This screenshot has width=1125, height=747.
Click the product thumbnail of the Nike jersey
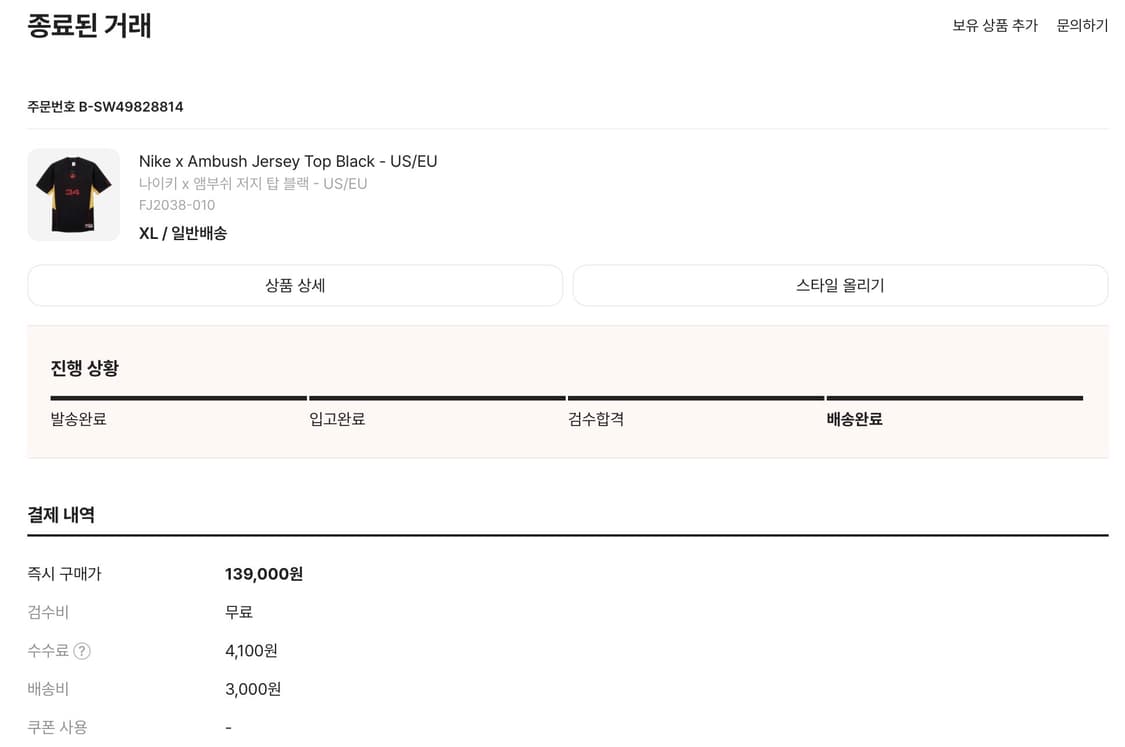click(73, 194)
